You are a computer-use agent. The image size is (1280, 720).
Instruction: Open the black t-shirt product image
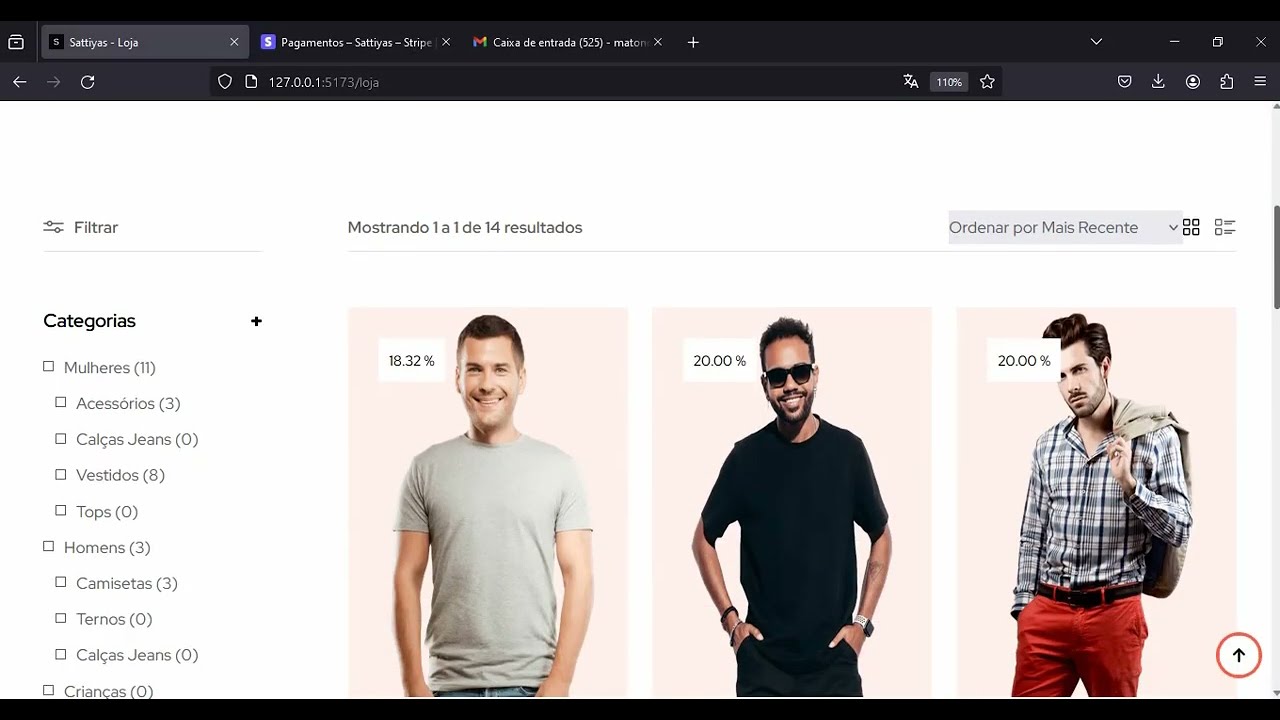coord(792,502)
